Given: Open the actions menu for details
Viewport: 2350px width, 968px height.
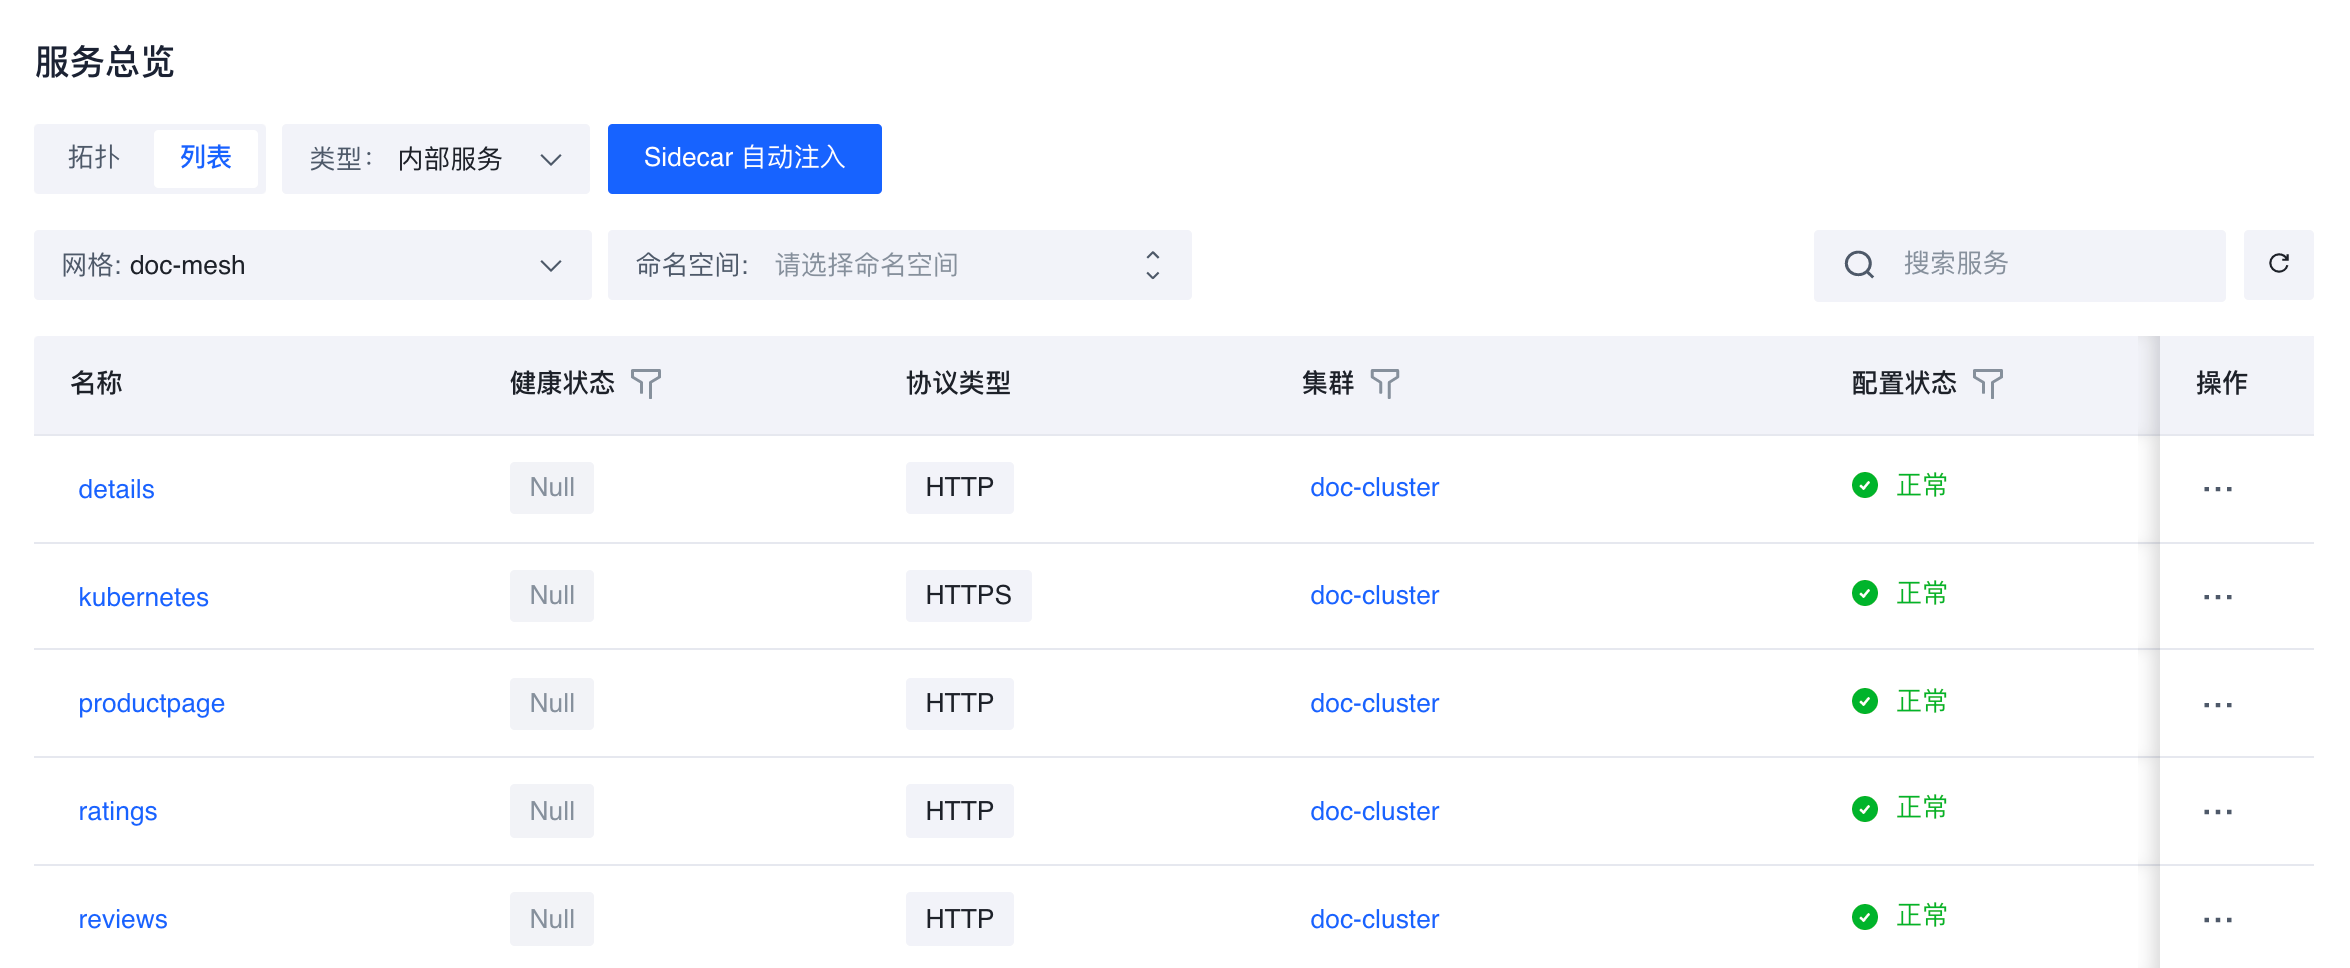Looking at the screenshot, I should click(x=2217, y=489).
